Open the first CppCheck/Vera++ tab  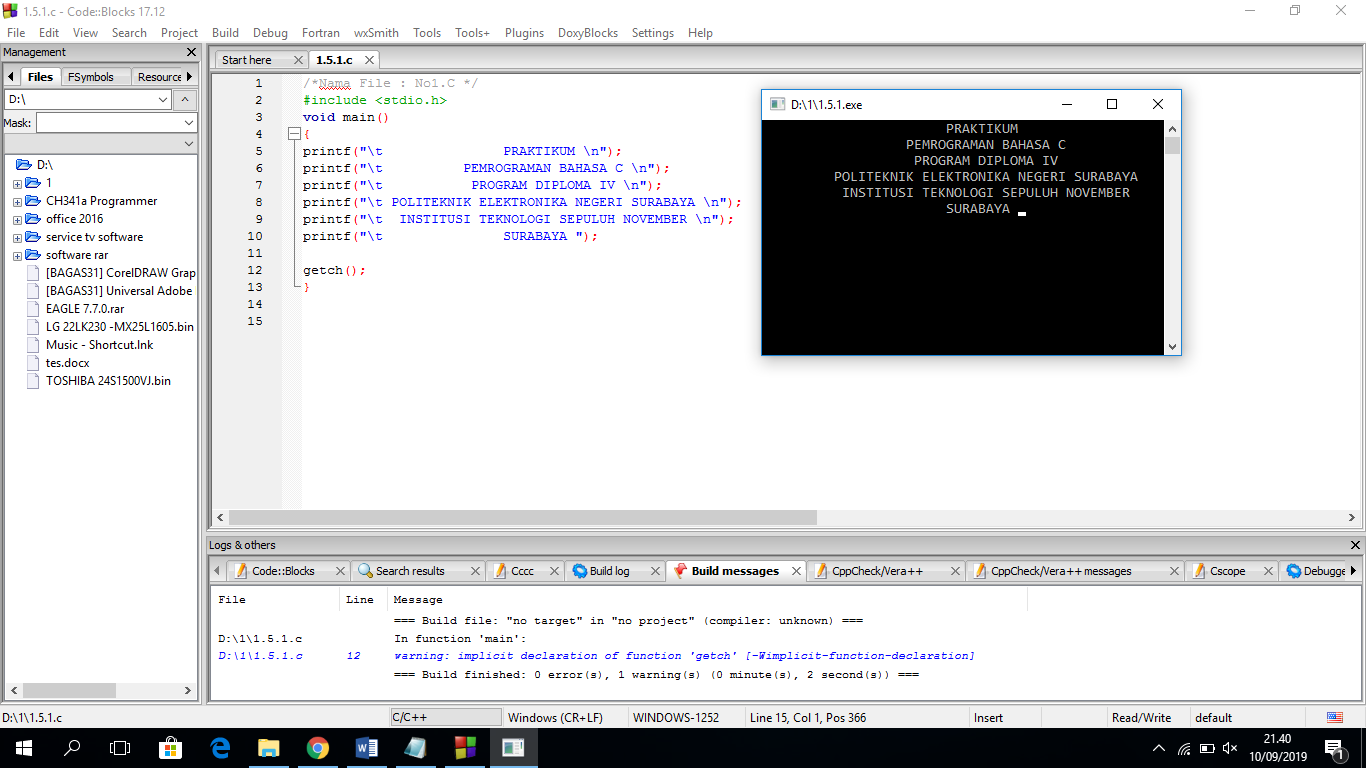click(x=877, y=571)
